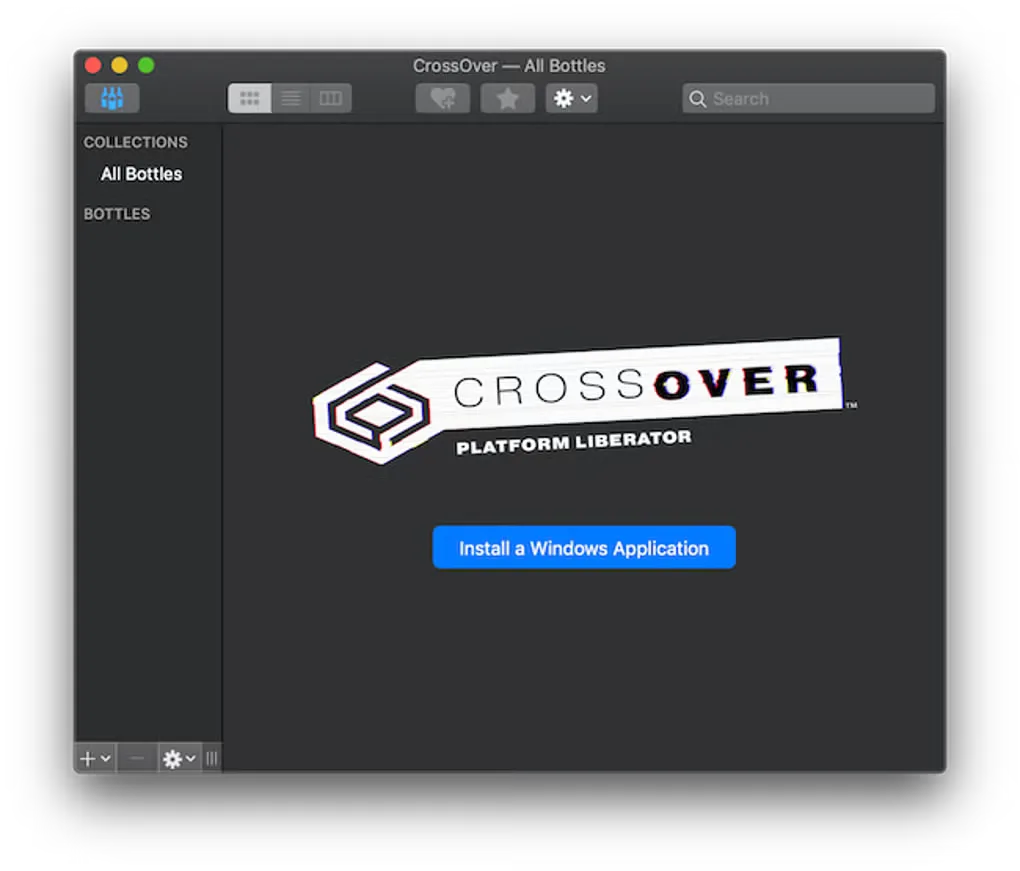Focus the Search field

click(809, 98)
